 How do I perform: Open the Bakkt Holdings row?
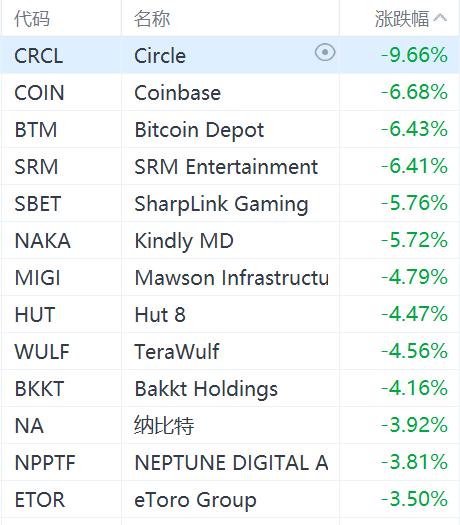click(230, 388)
